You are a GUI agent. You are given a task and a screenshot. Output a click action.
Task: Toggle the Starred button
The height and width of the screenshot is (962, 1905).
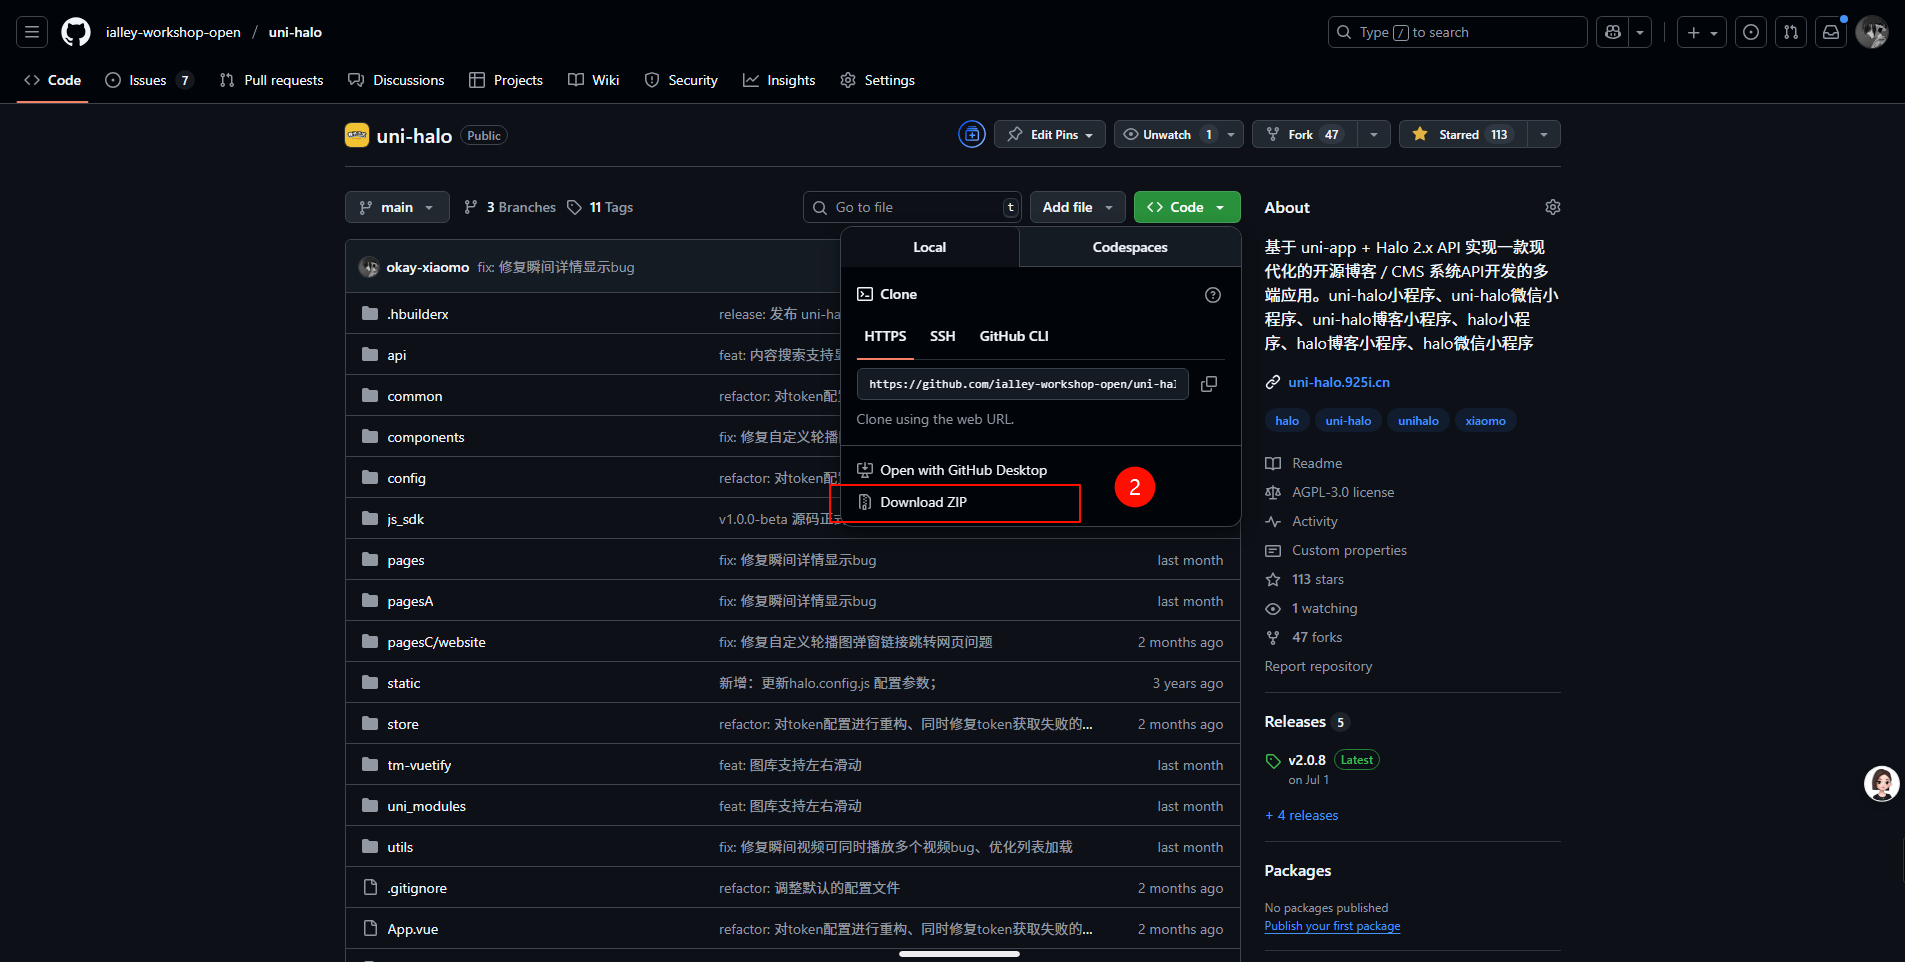1463,134
